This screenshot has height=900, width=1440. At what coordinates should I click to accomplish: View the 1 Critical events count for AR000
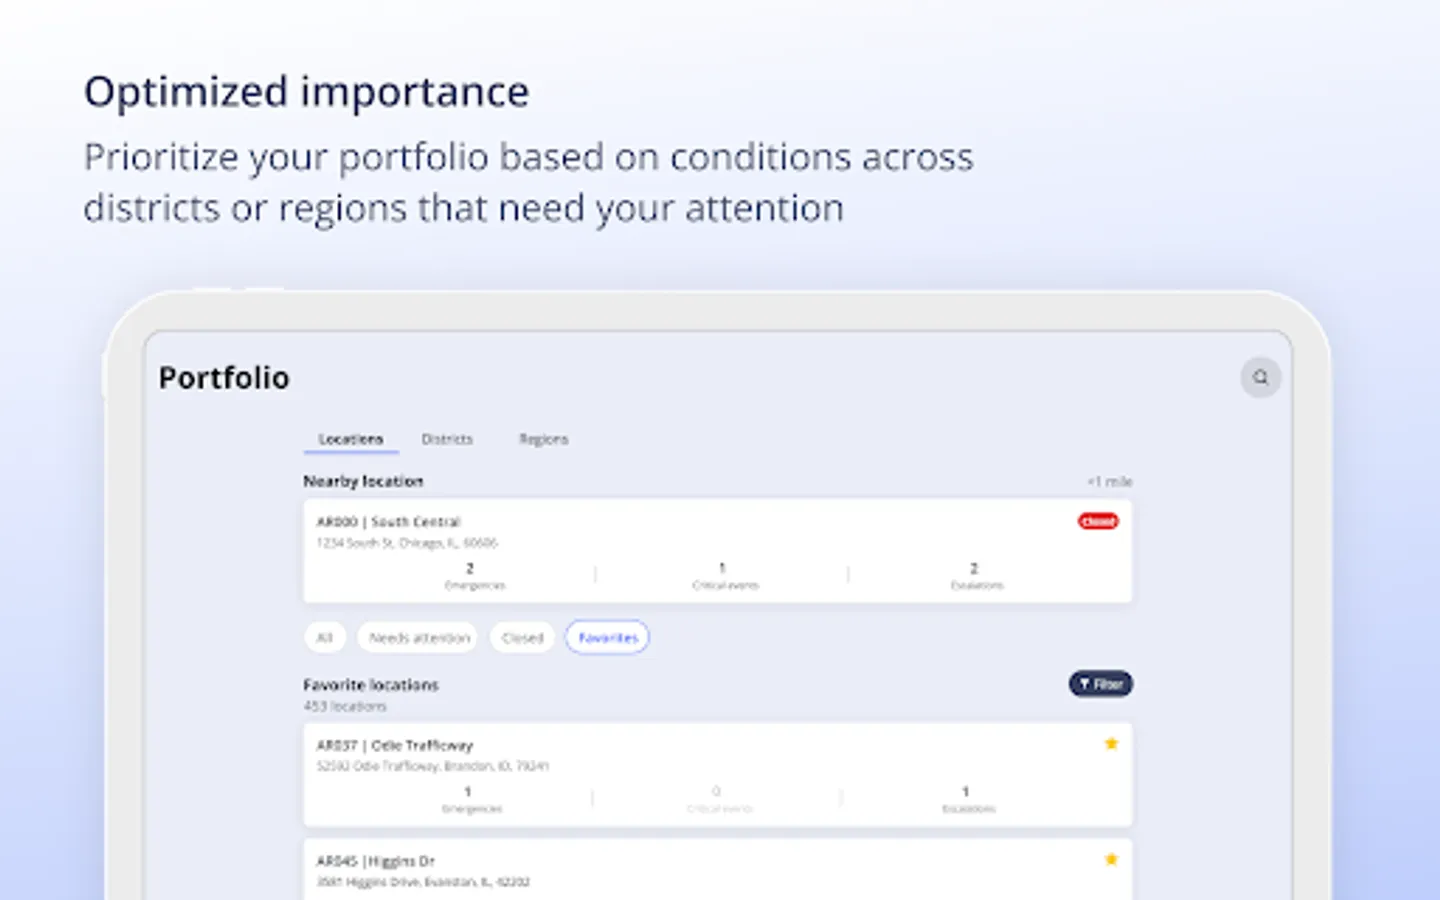(725, 575)
